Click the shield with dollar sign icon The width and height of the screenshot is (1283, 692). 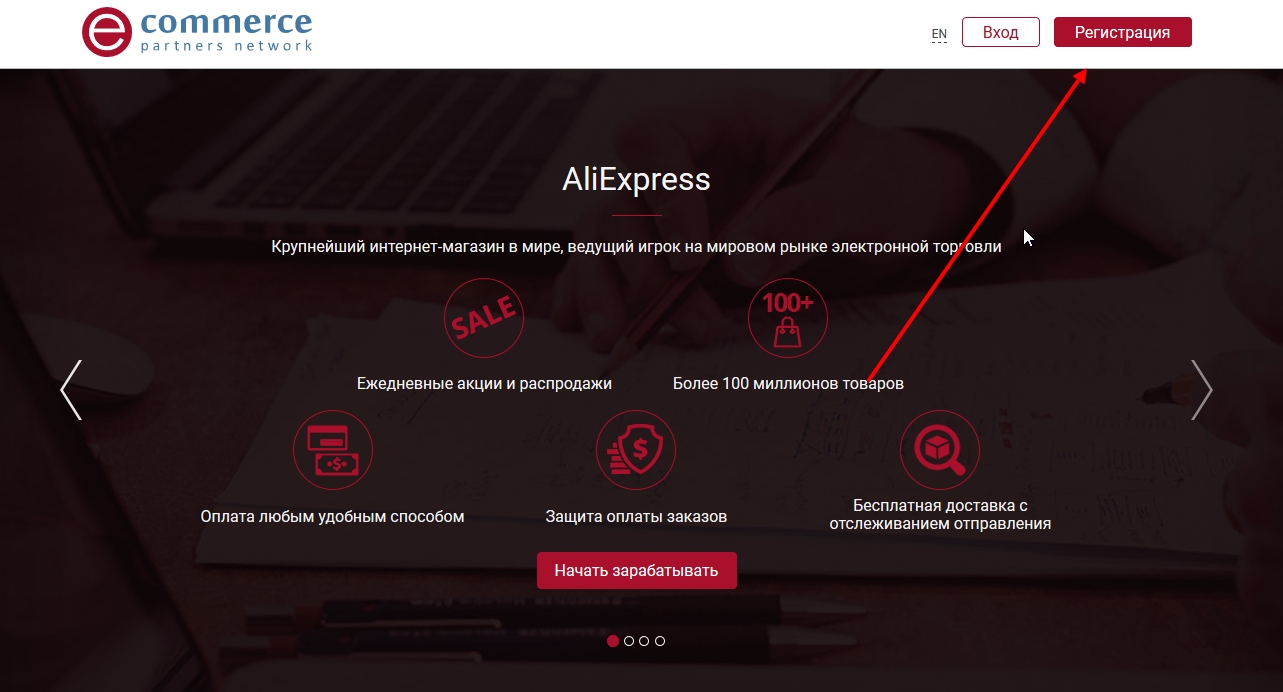[x=636, y=450]
